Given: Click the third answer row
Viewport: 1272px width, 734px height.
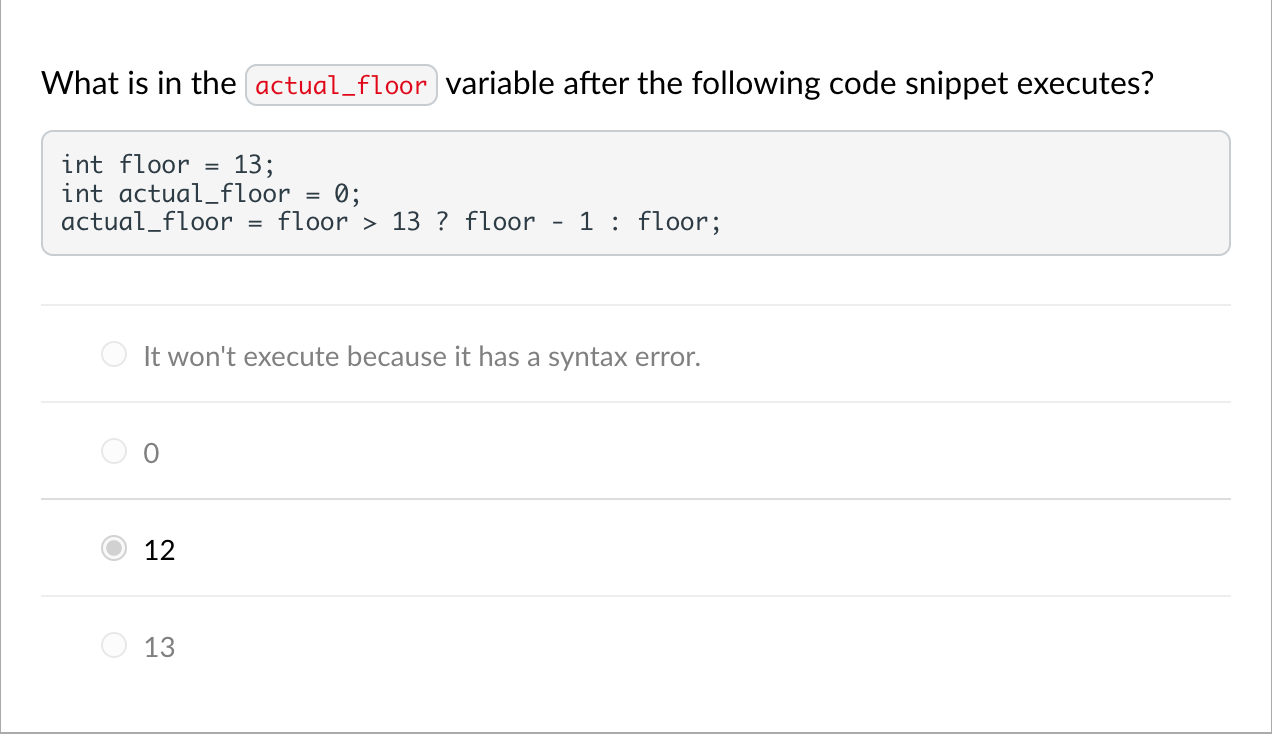Looking at the screenshot, I should click(636, 549).
